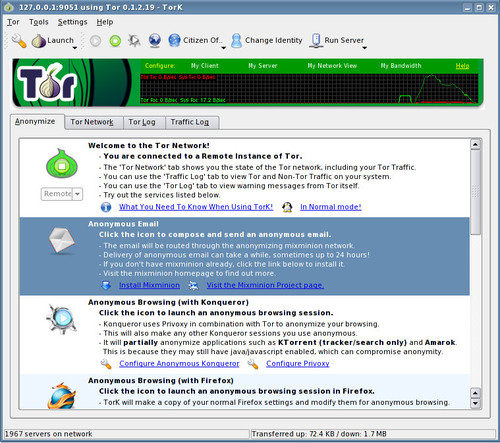Image resolution: width=500 pixels, height=443 pixels.
Task: Click wrench icon beside Configure Privoxy
Action: [x=253, y=364]
